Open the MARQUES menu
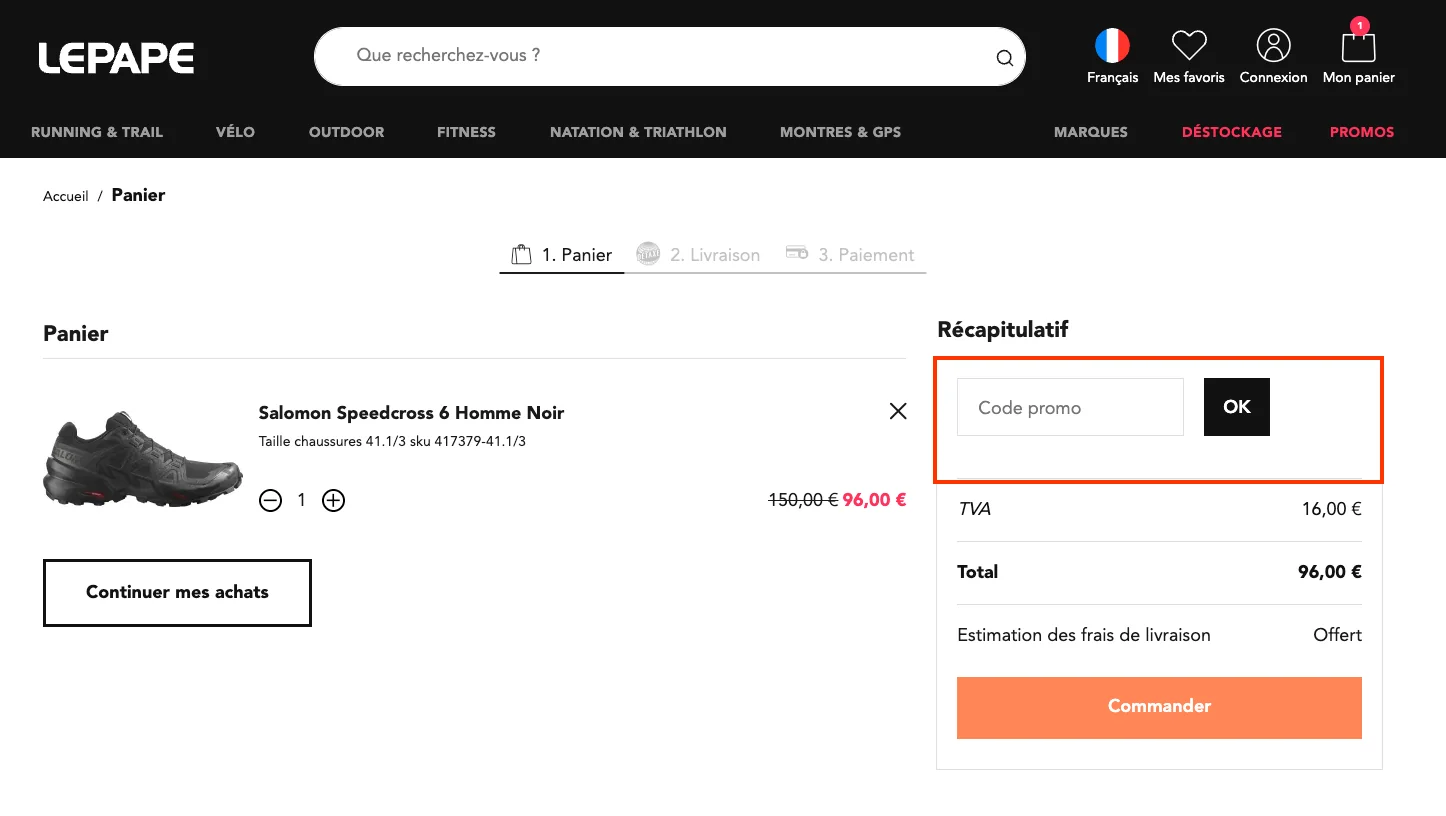The image size is (1446, 816). point(1090,132)
